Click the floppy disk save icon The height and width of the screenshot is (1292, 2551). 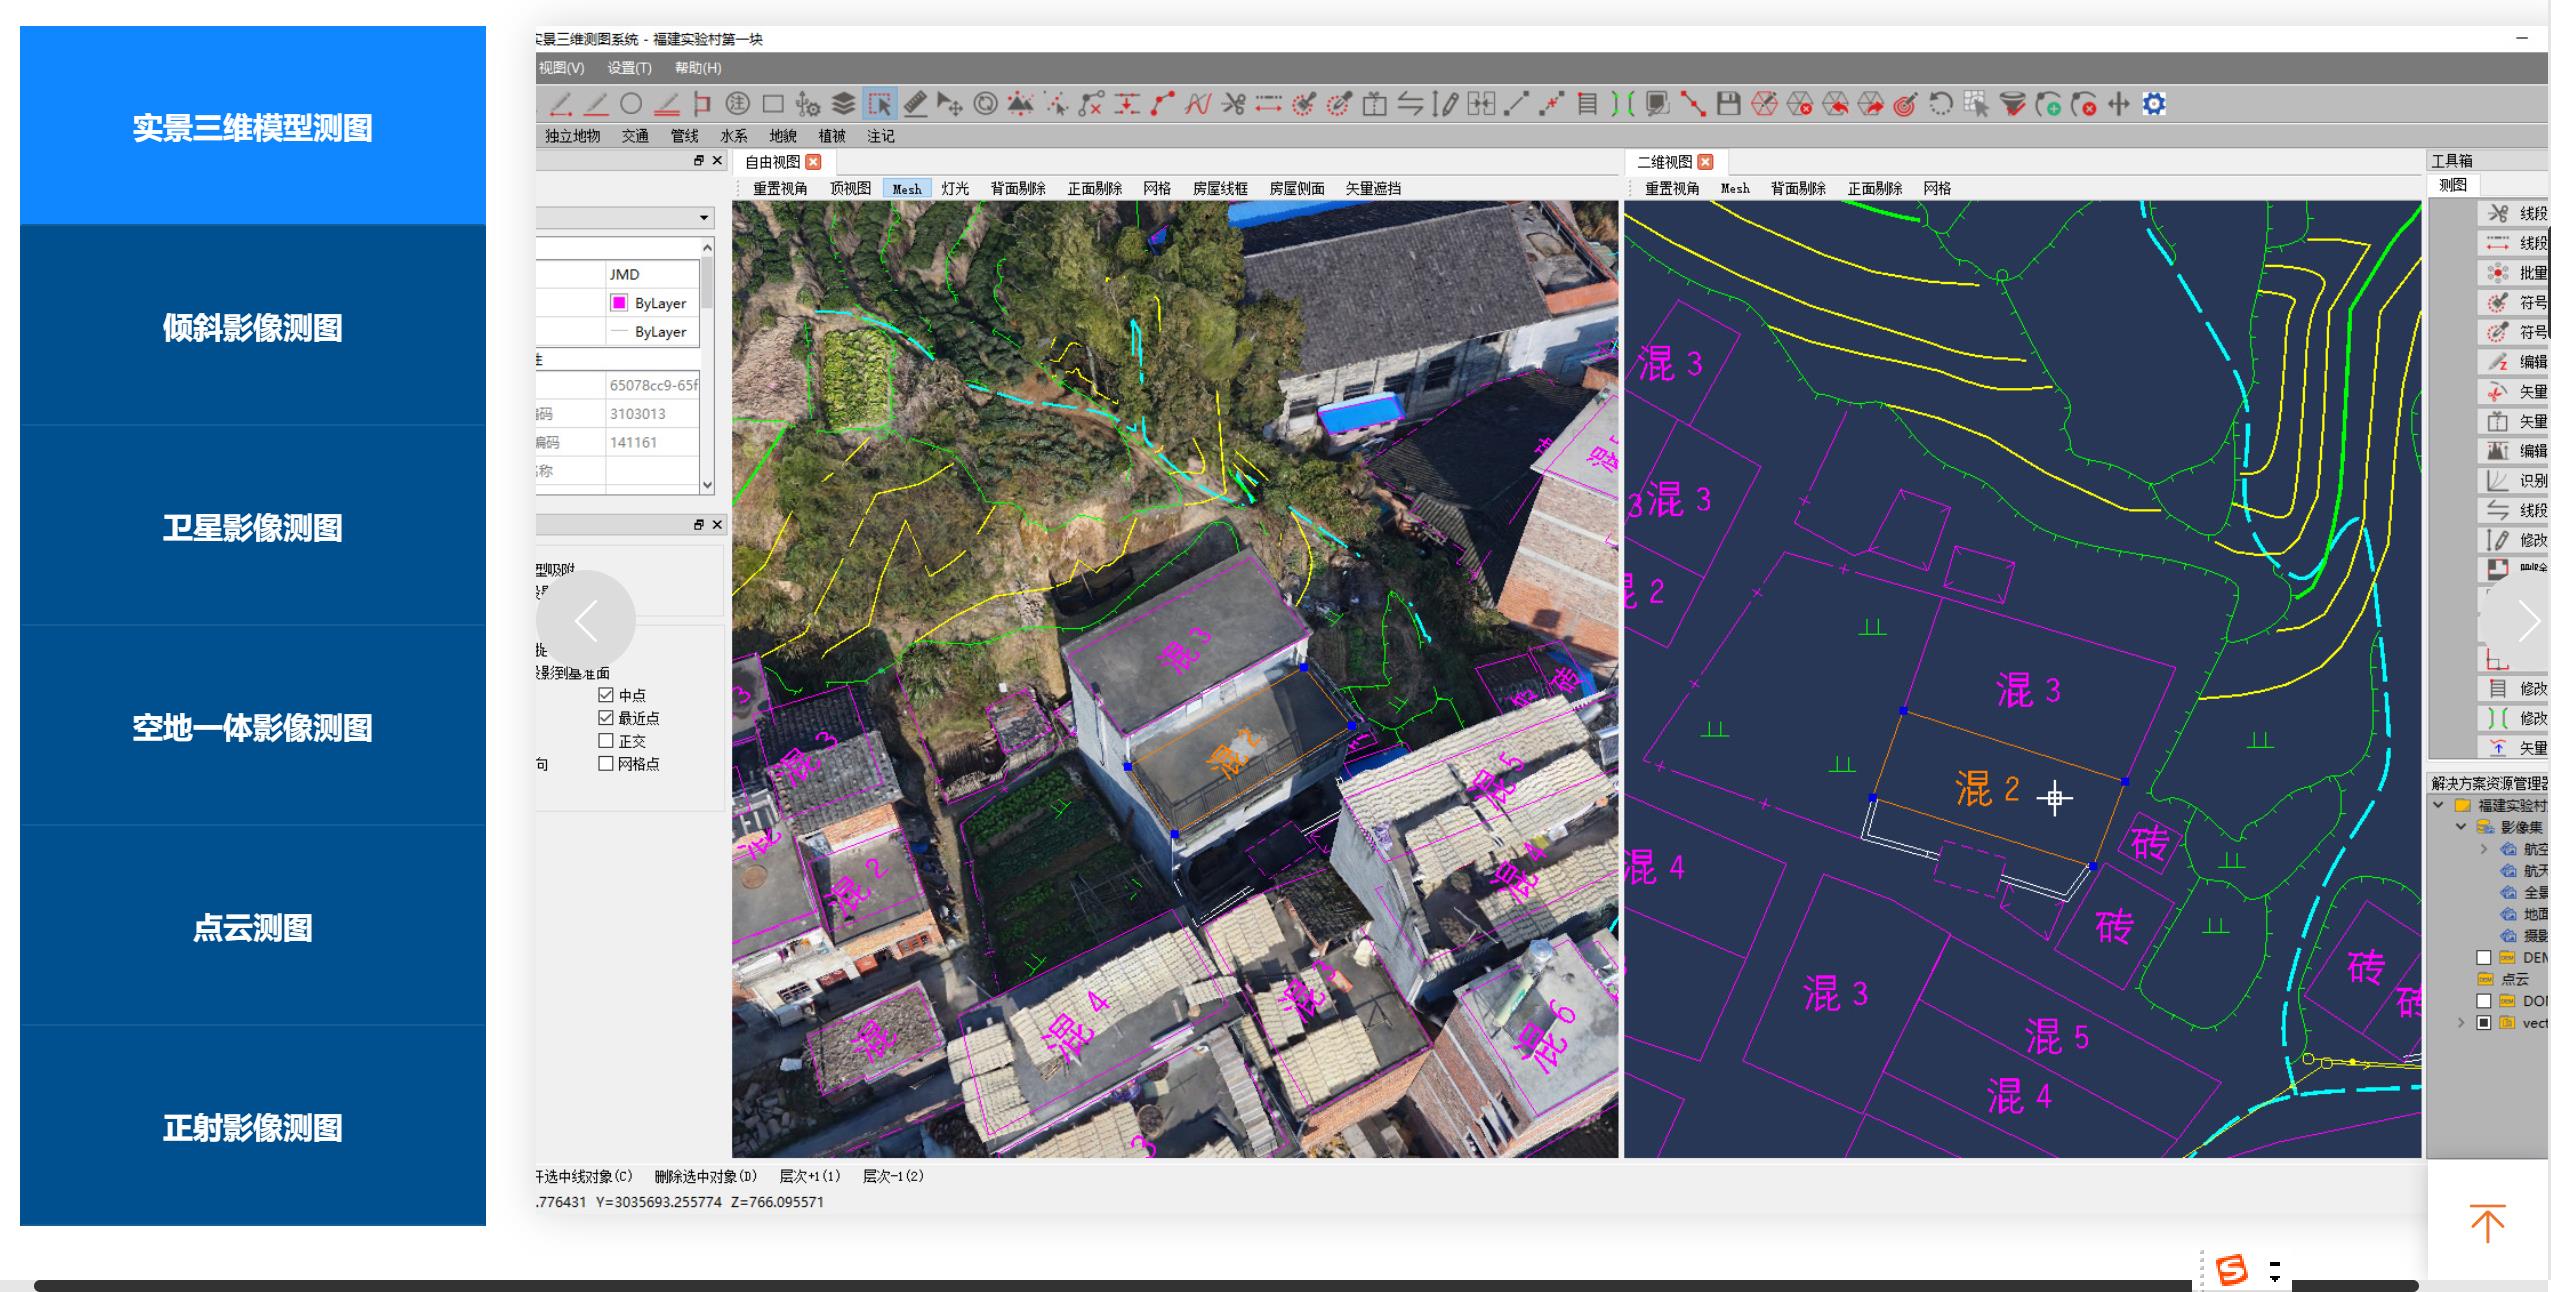(x=1728, y=104)
